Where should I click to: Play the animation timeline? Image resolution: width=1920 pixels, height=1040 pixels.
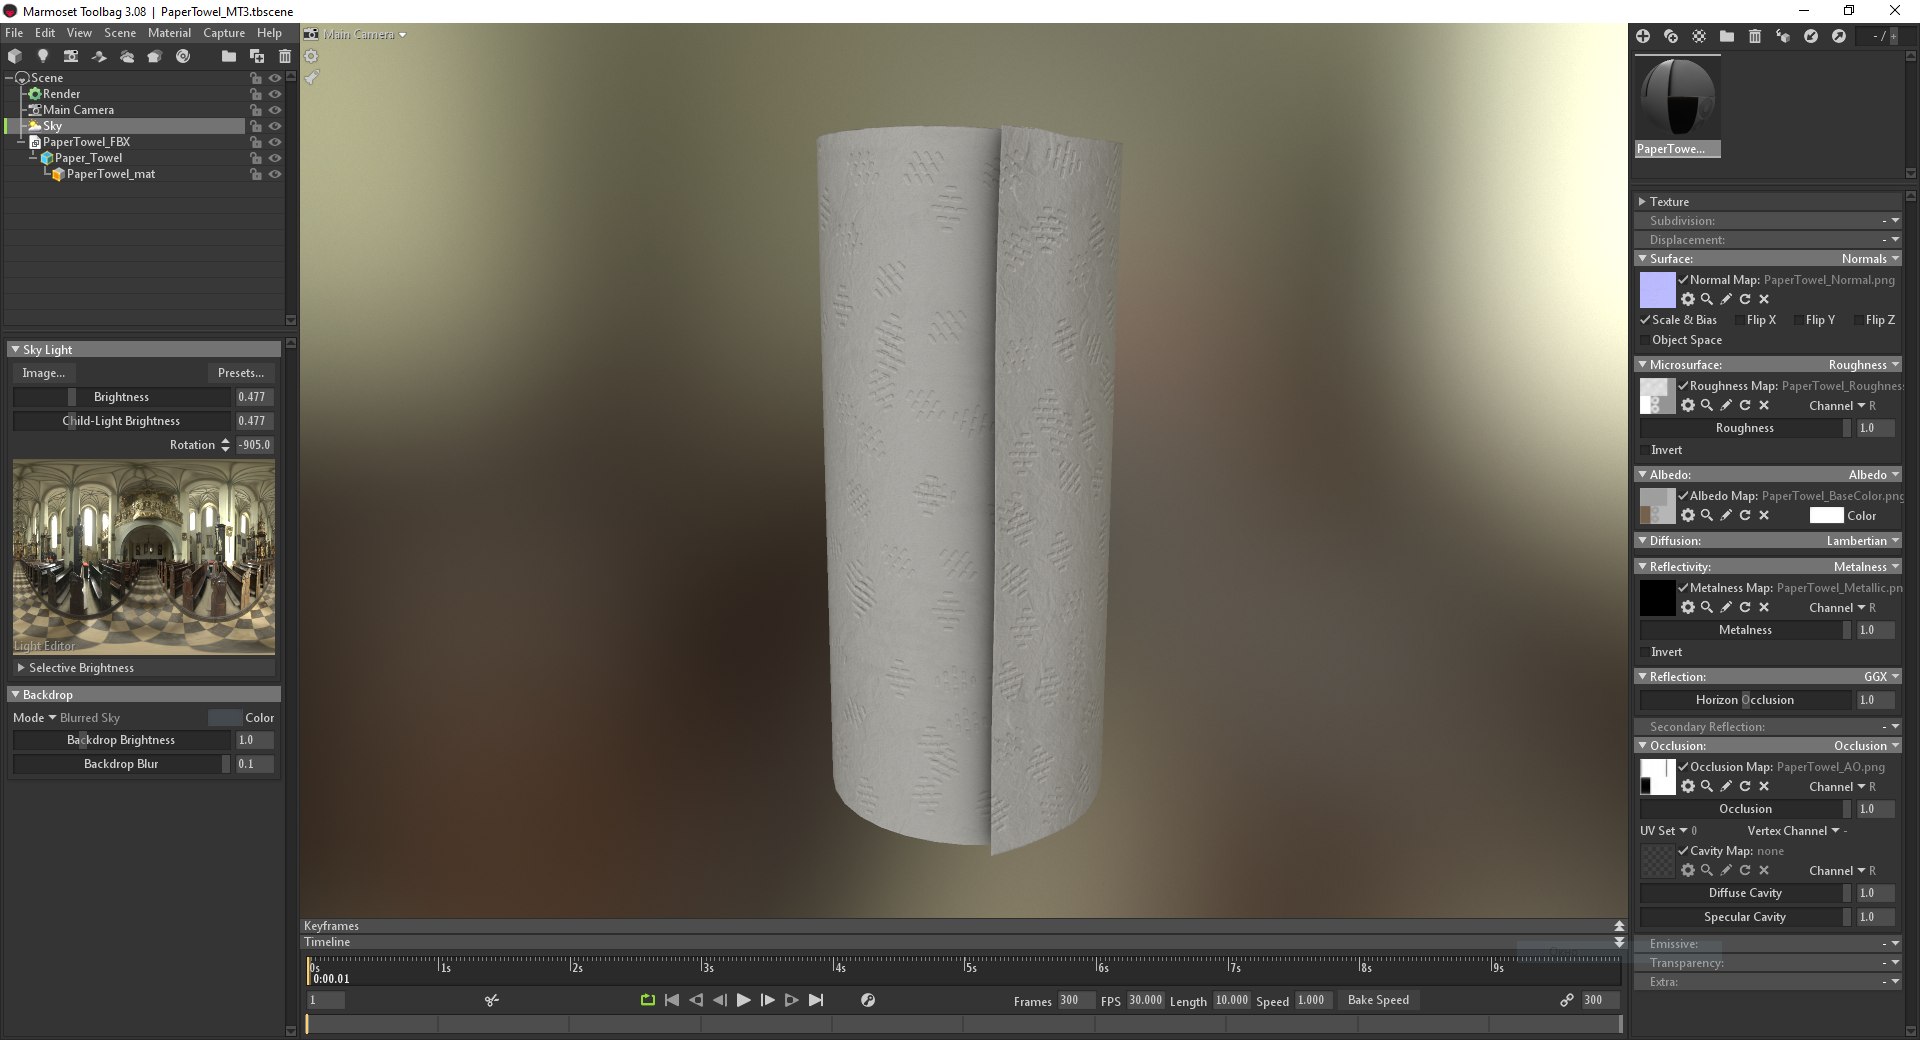[x=743, y=1000]
